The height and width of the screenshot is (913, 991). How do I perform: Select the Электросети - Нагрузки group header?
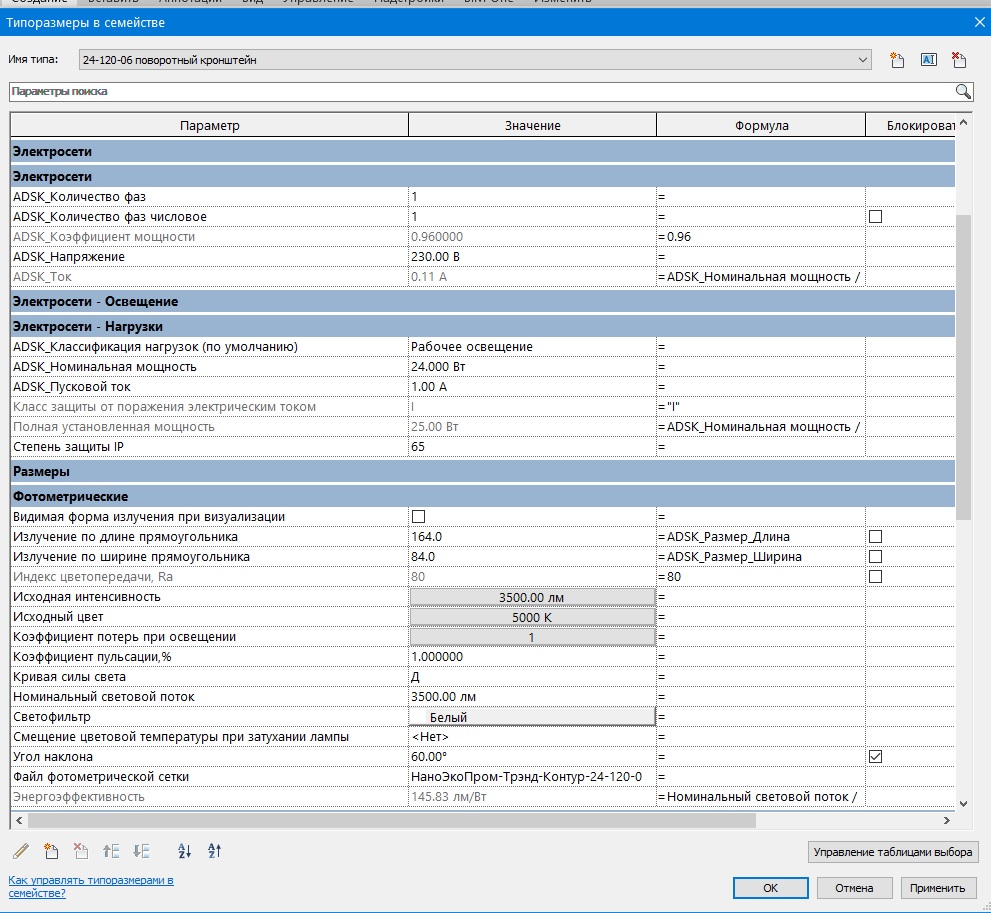click(482, 327)
